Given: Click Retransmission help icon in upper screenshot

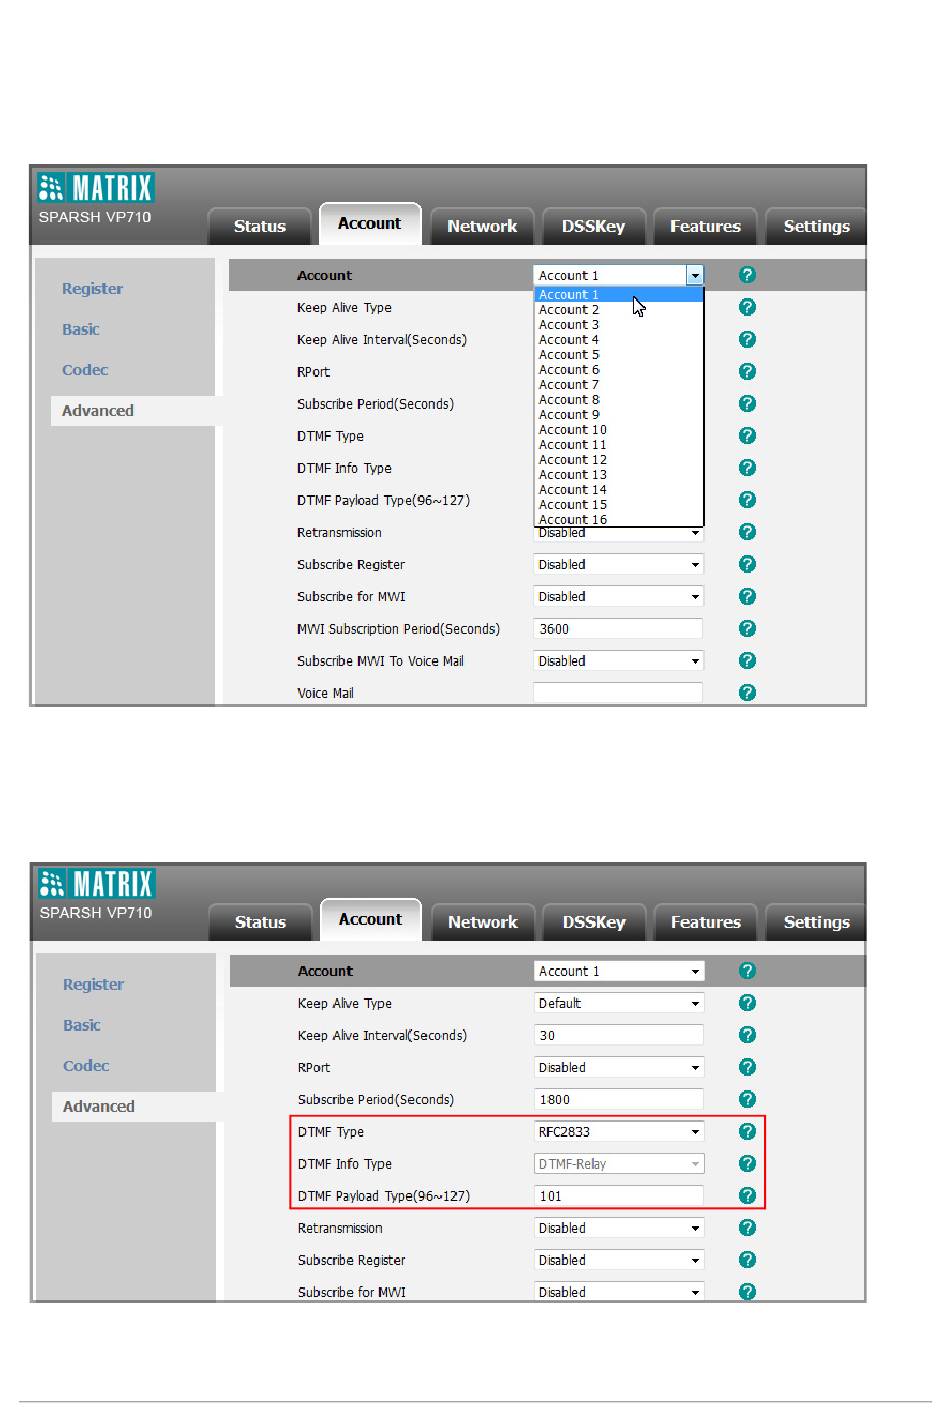Looking at the screenshot, I should pyautogui.click(x=747, y=531).
